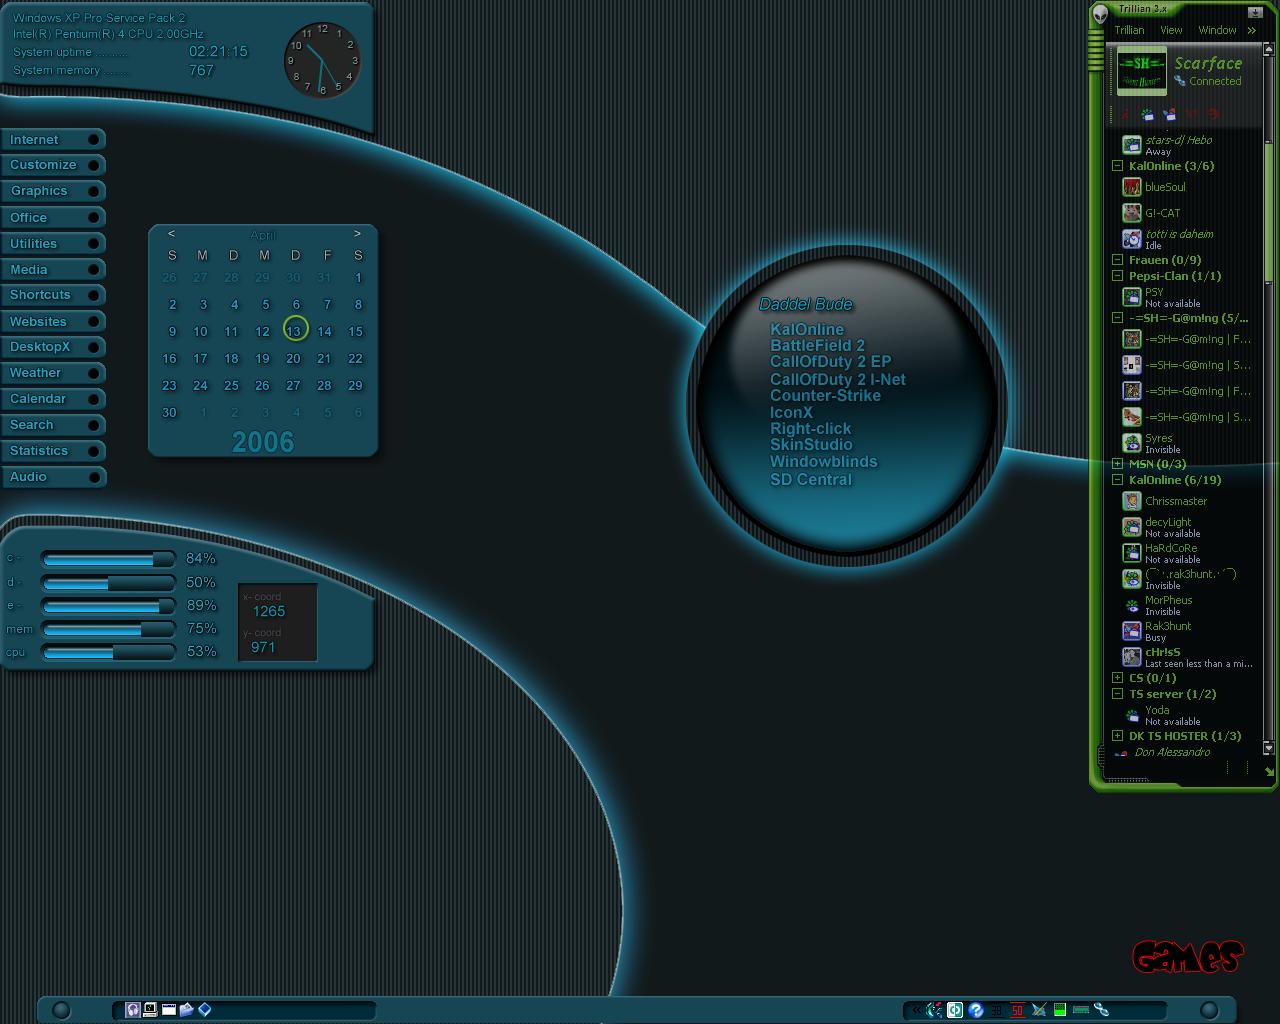Click the PSY contact icon
This screenshot has width=1280, height=1024.
click(x=1131, y=297)
